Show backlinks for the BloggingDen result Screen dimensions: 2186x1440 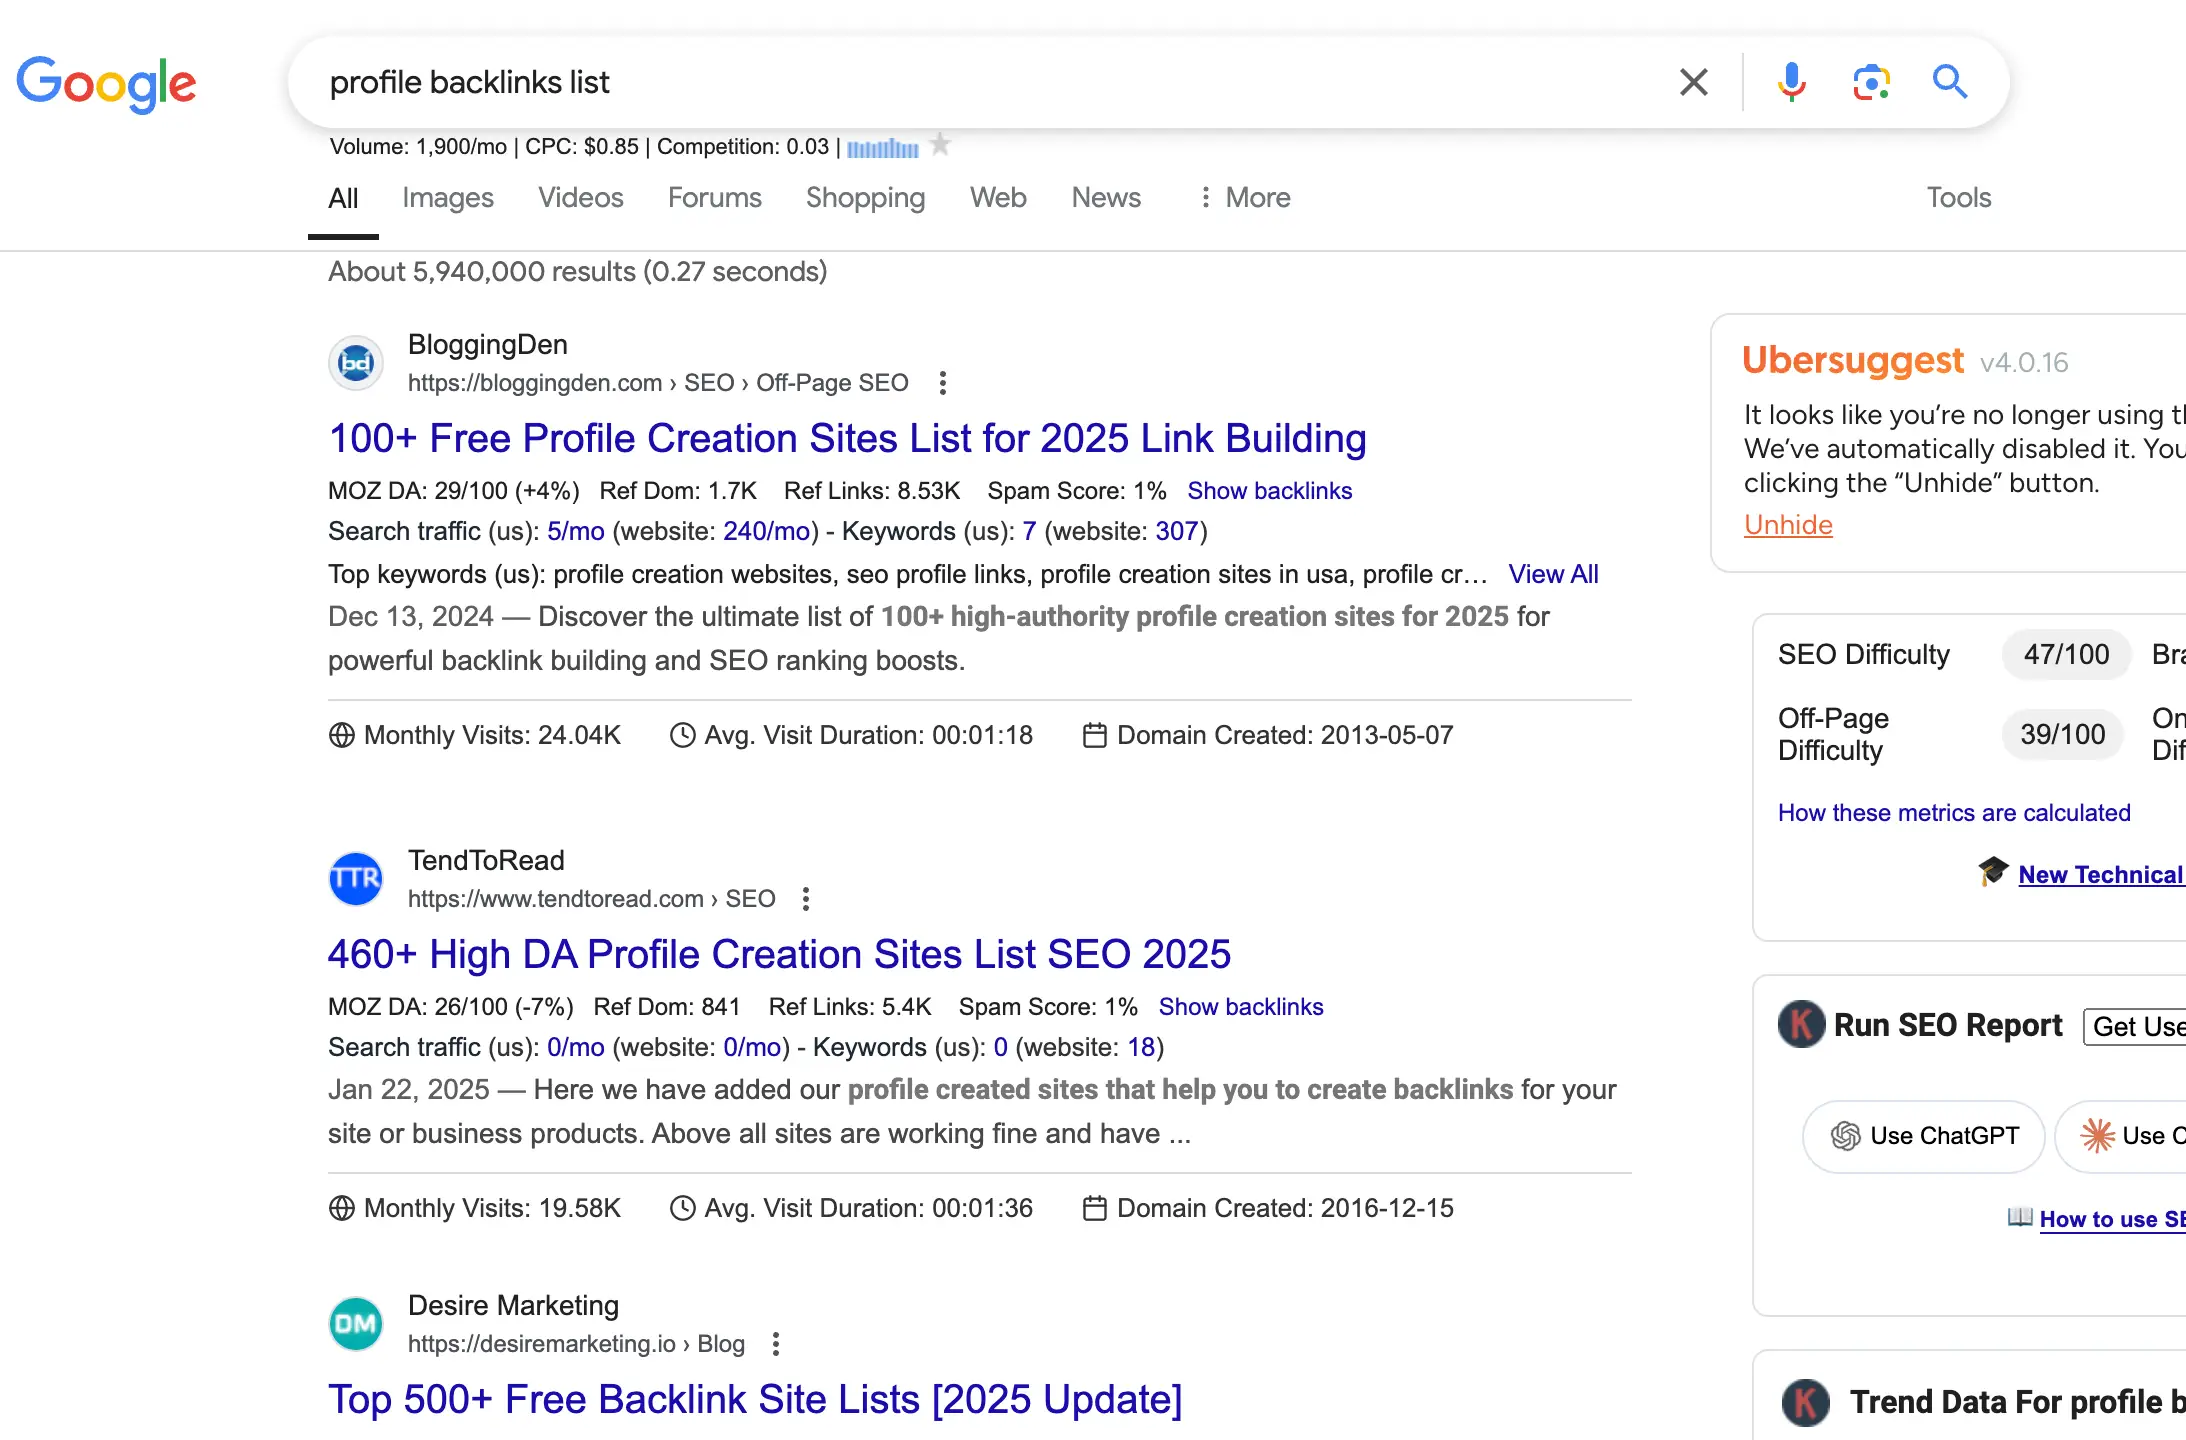[x=1270, y=491]
